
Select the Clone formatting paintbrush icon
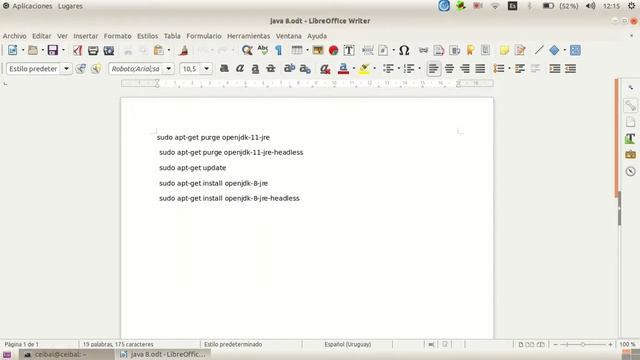184,50
